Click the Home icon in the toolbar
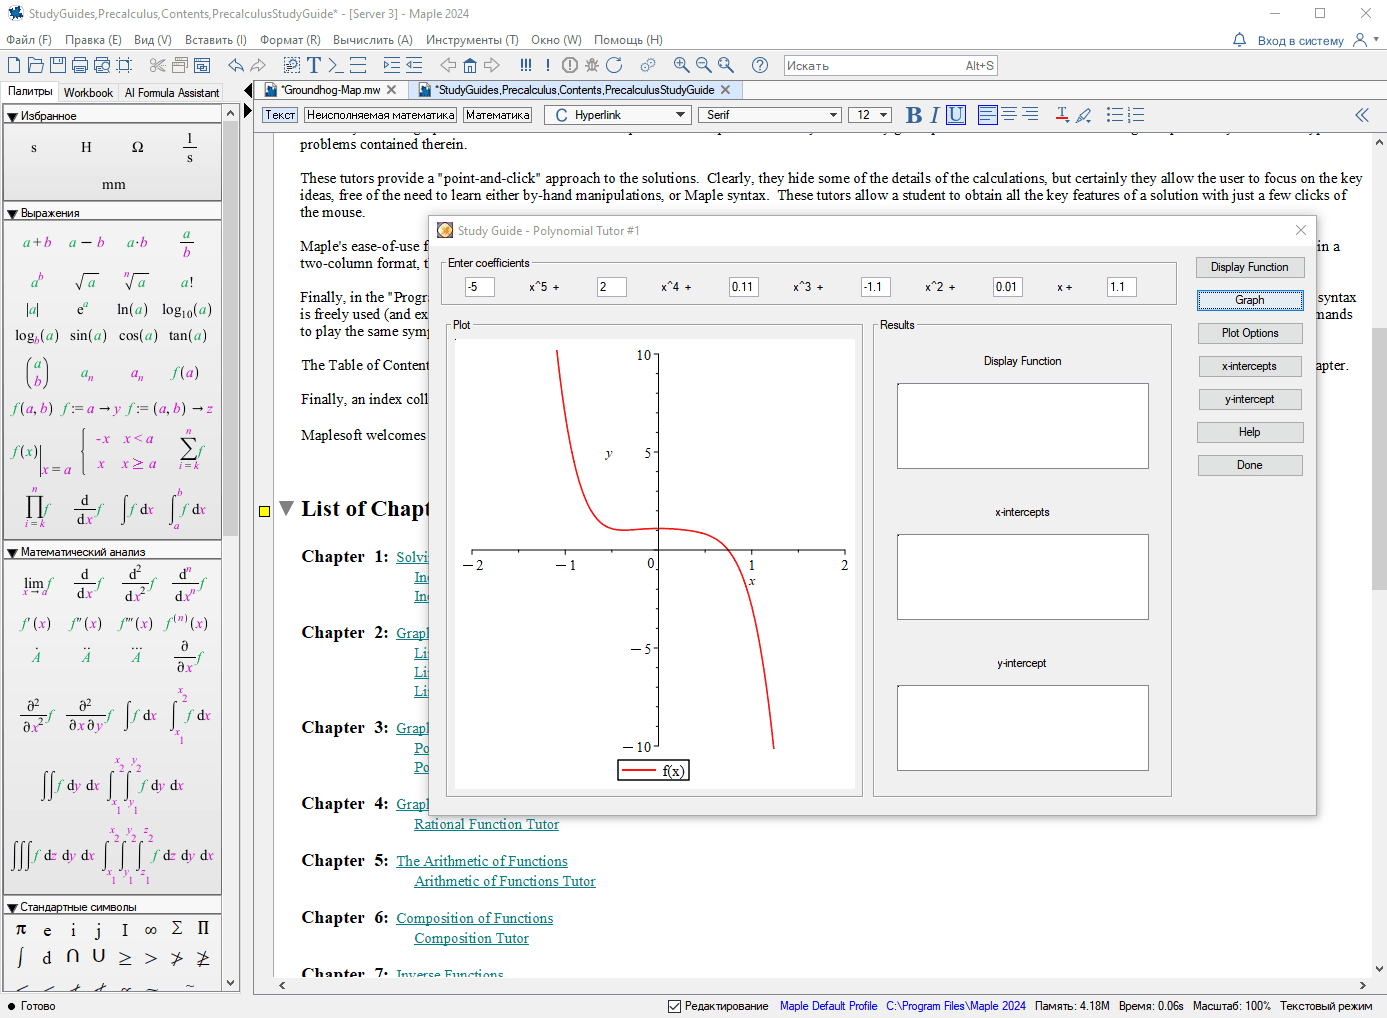The width and height of the screenshot is (1387, 1018). [470, 65]
